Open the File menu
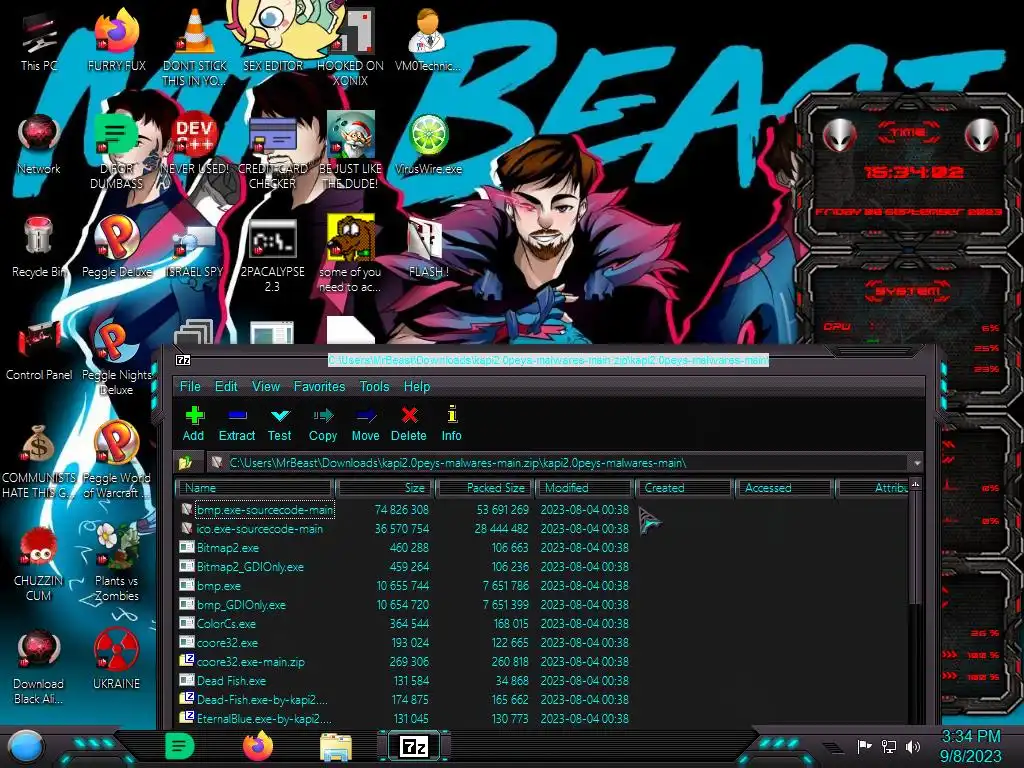Viewport: 1024px width, 768px height. point(190,387)
